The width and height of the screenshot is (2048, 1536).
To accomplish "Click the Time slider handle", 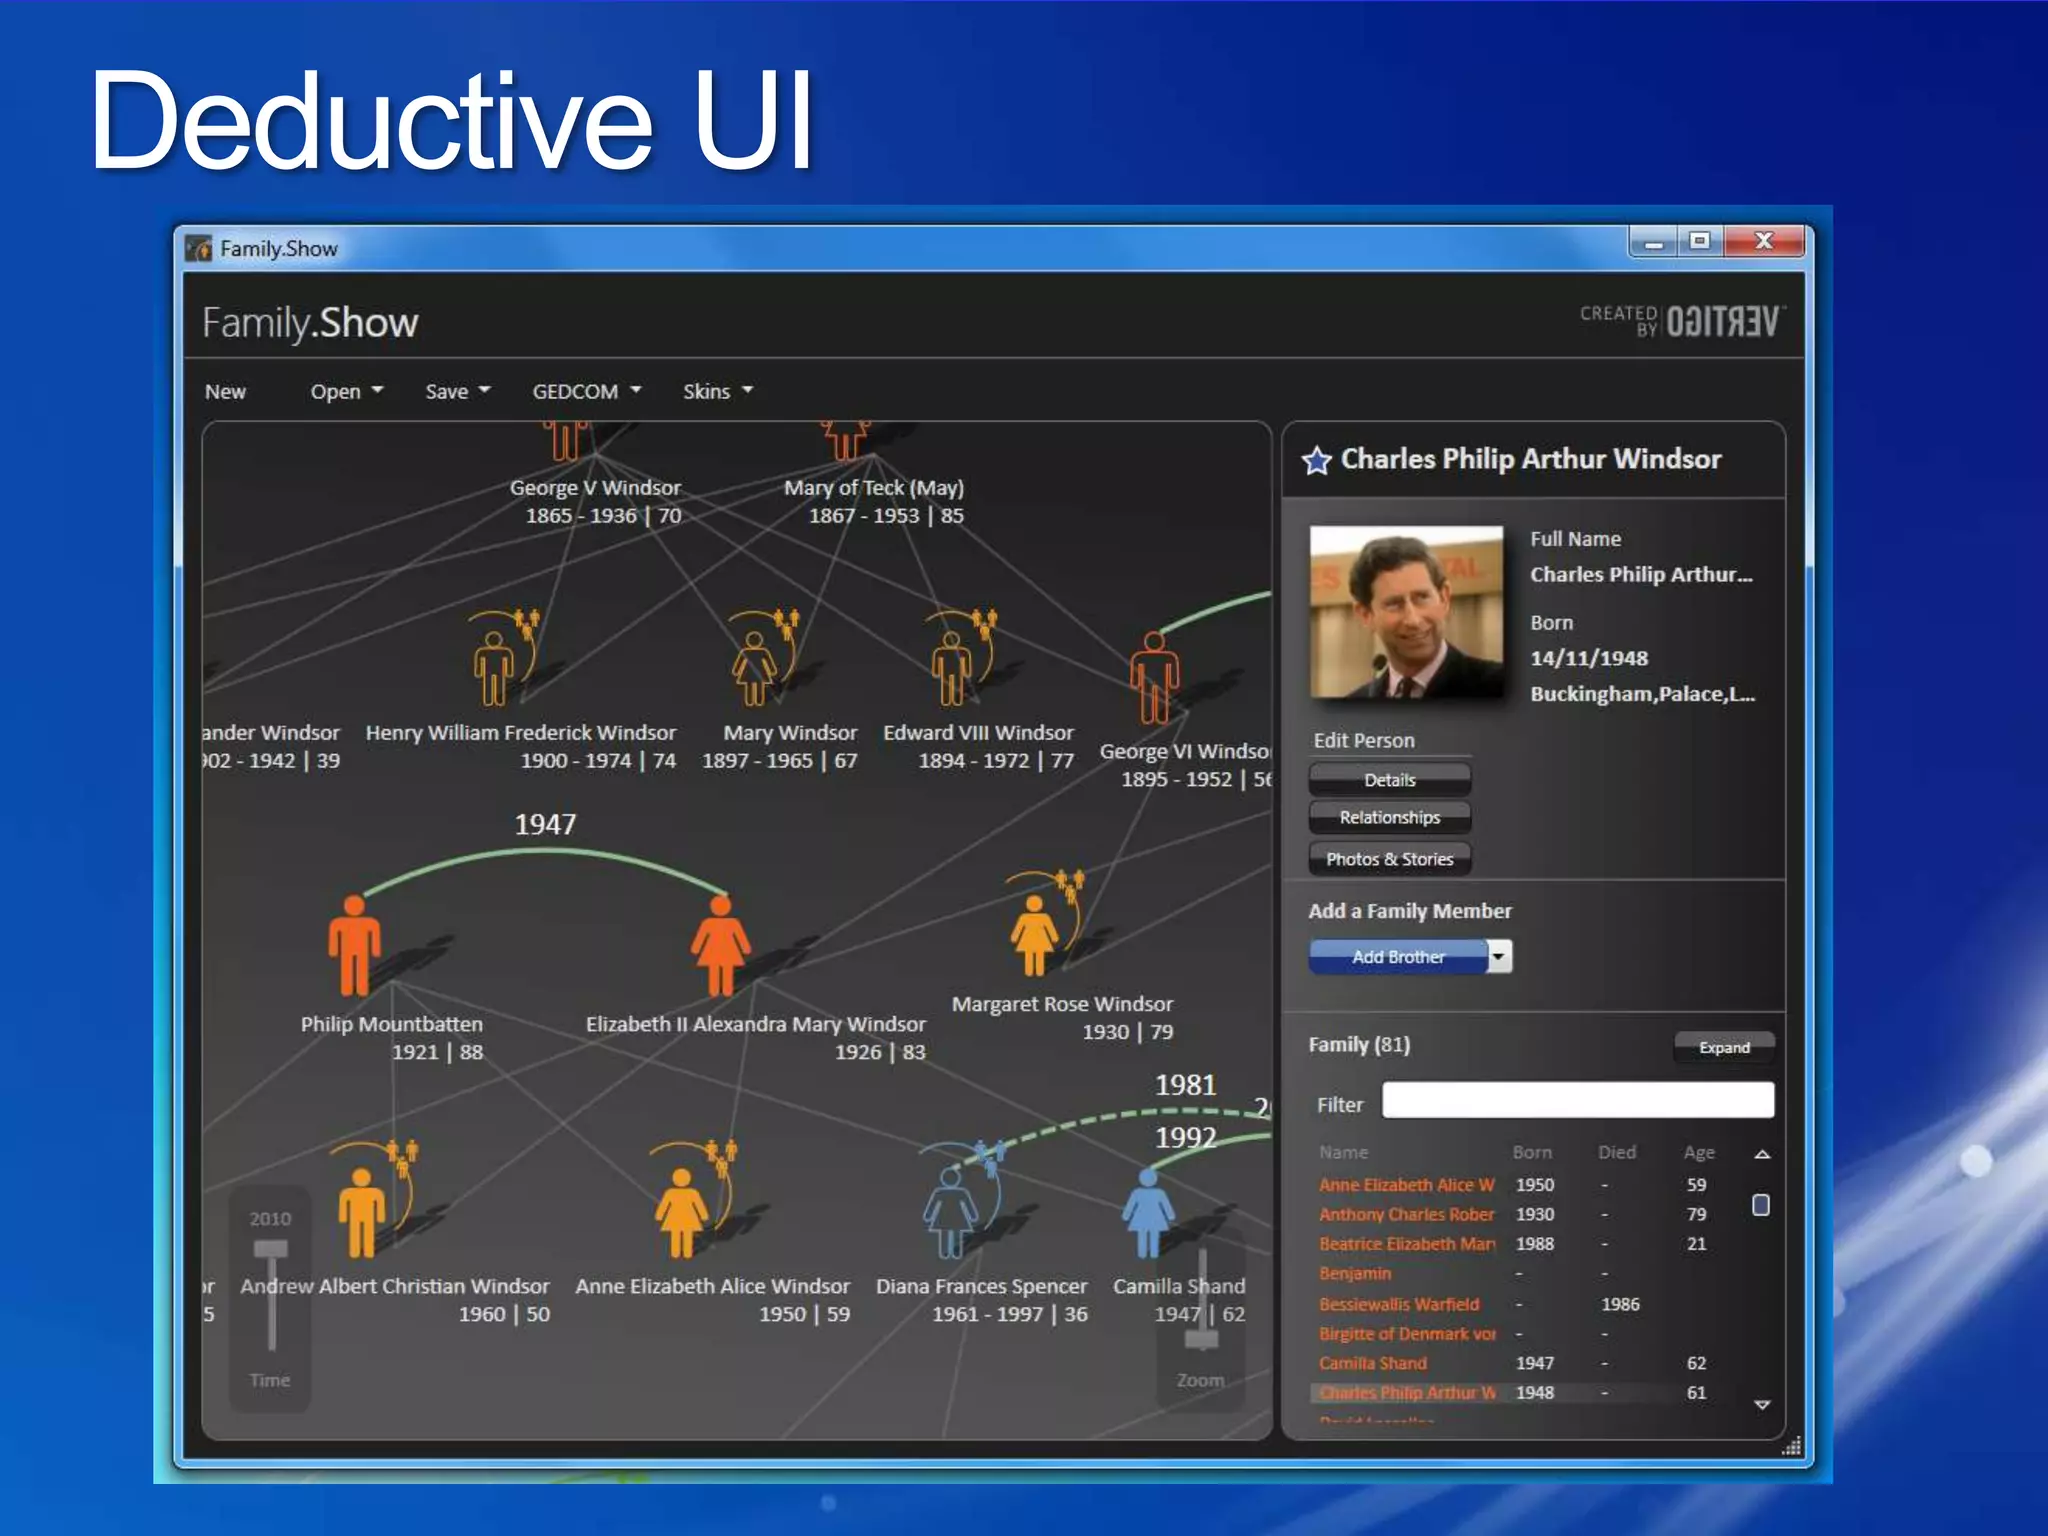I will click(270, 1248).
